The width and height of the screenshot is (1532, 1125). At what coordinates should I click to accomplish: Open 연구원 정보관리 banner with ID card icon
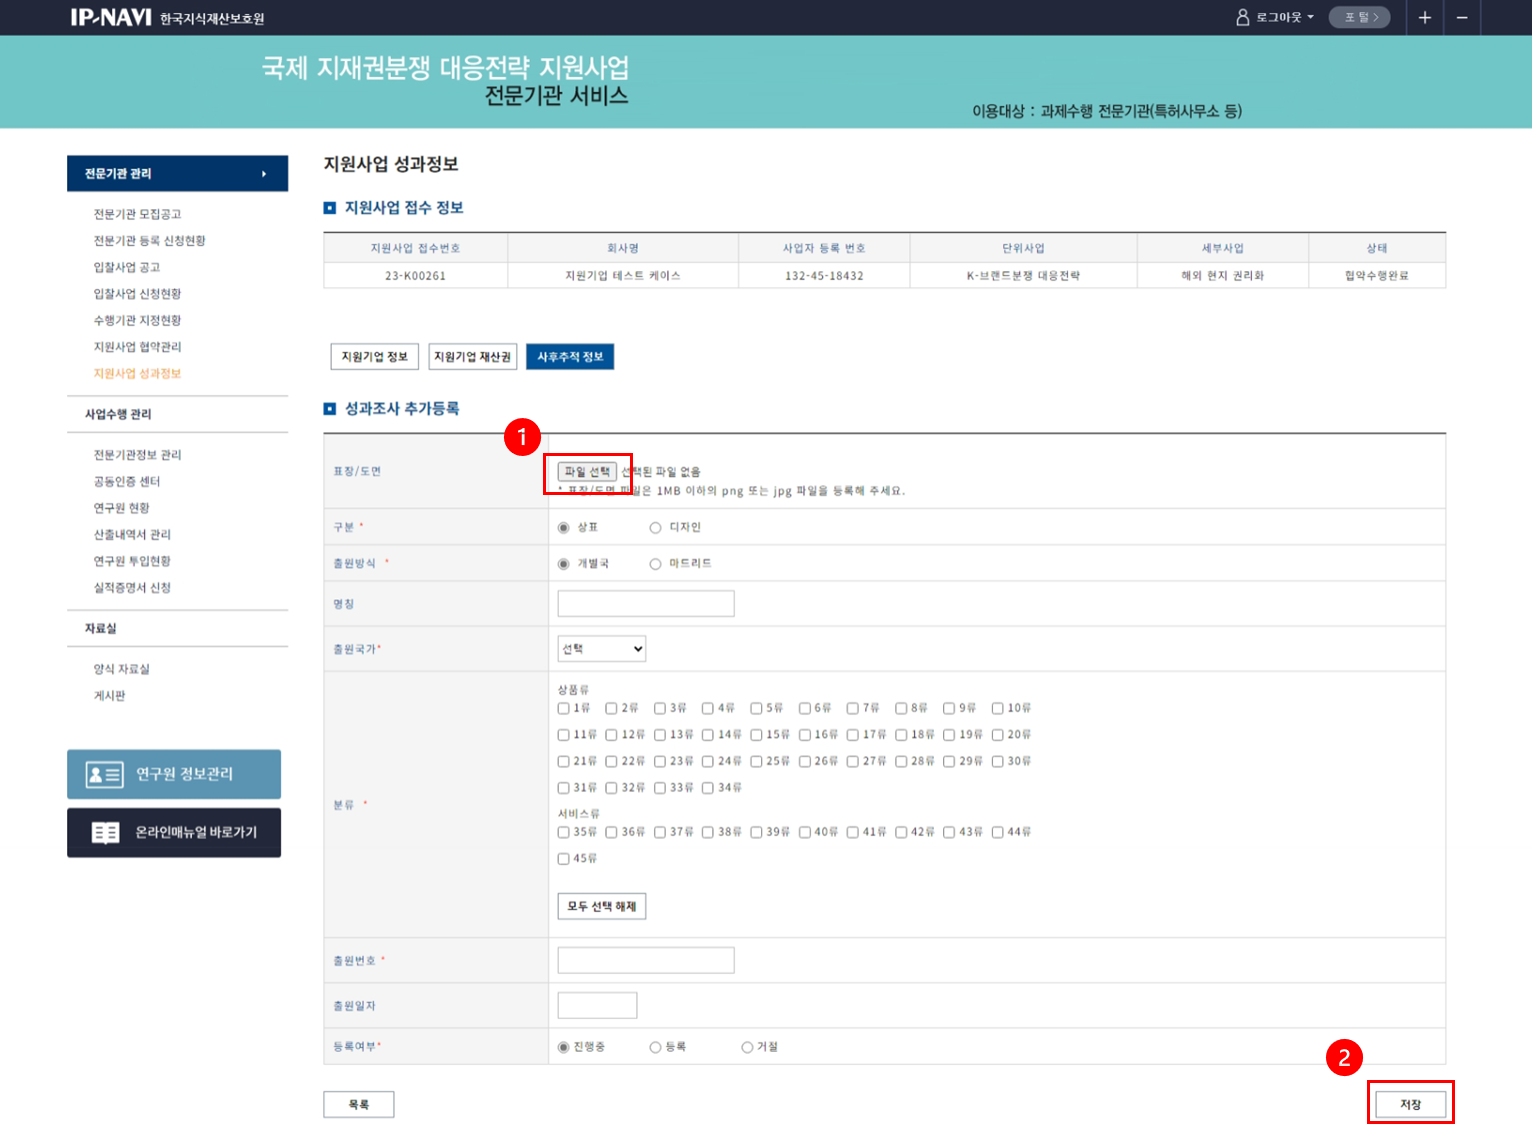(x=174, y=774)
